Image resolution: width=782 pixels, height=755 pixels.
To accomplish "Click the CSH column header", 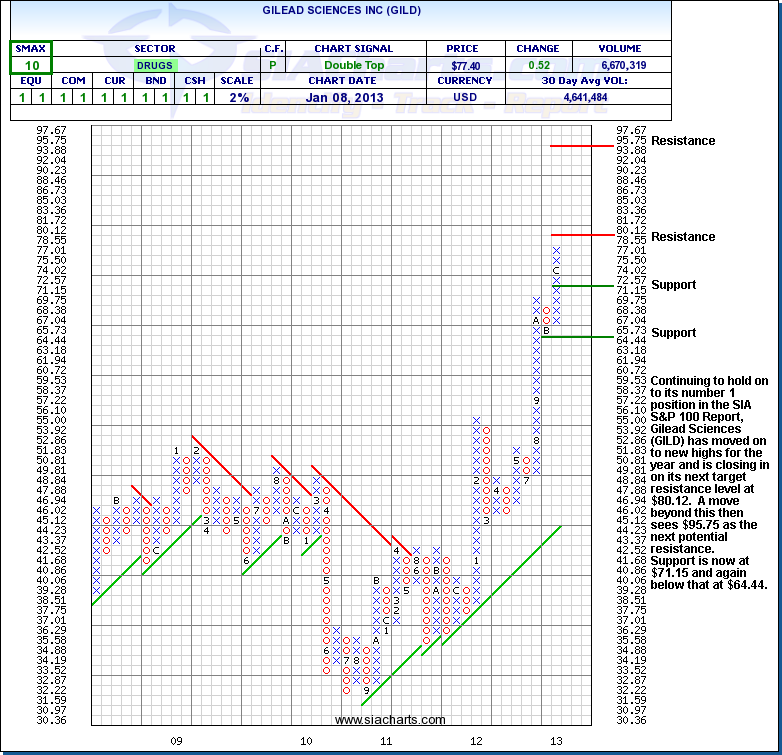I will coord(194,81).
